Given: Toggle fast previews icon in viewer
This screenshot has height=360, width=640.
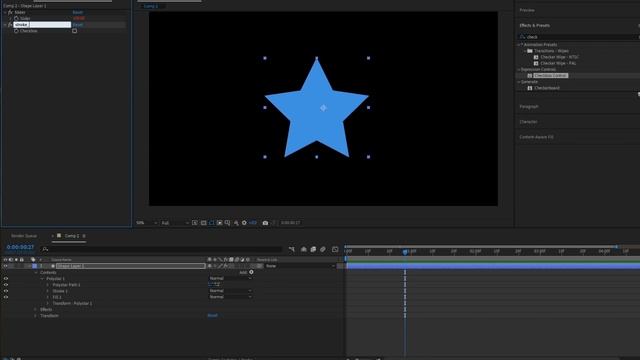Looking at the screenshot, I should point(195,223).
